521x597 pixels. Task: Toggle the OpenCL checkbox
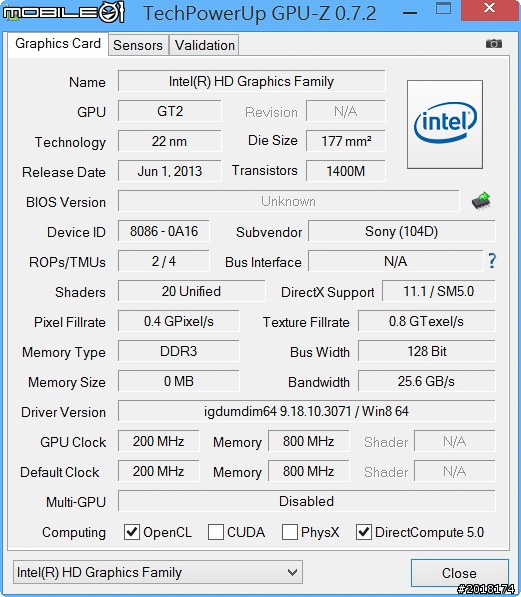[132, 532]
